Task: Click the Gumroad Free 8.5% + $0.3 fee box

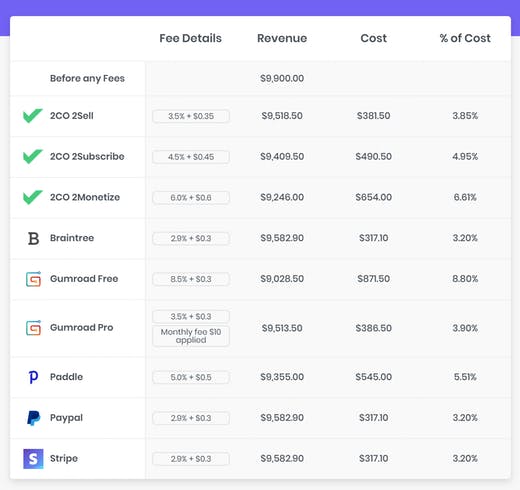Action: coord(191,279)
